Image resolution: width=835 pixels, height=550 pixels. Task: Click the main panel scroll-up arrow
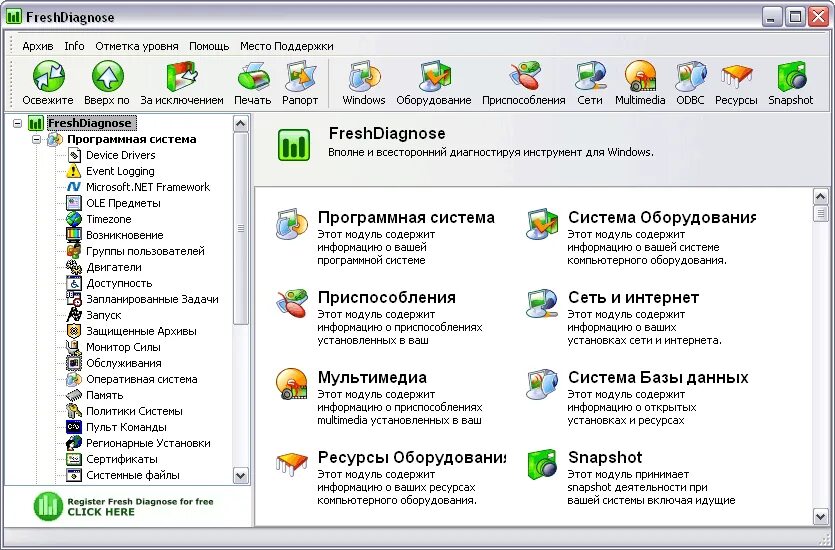(x=821, y=196)
